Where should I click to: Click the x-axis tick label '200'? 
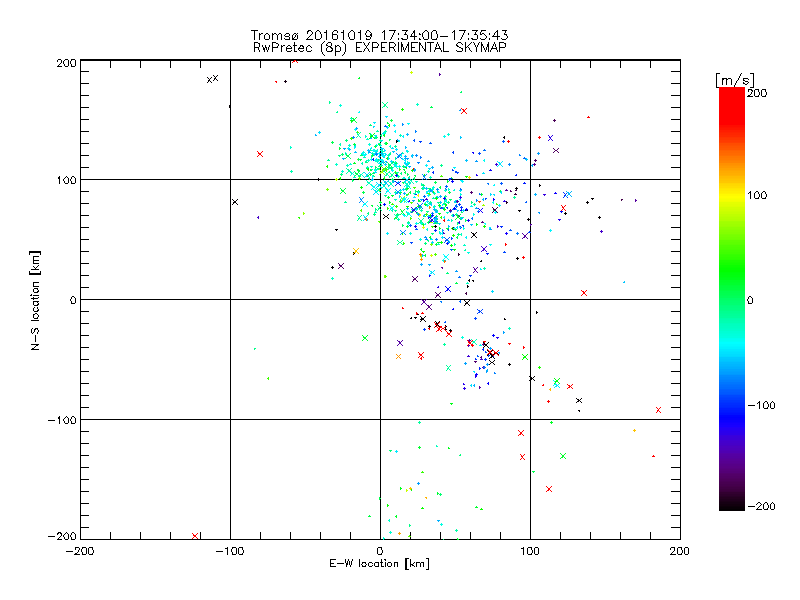pyautogui.click(x=680, y=551)
